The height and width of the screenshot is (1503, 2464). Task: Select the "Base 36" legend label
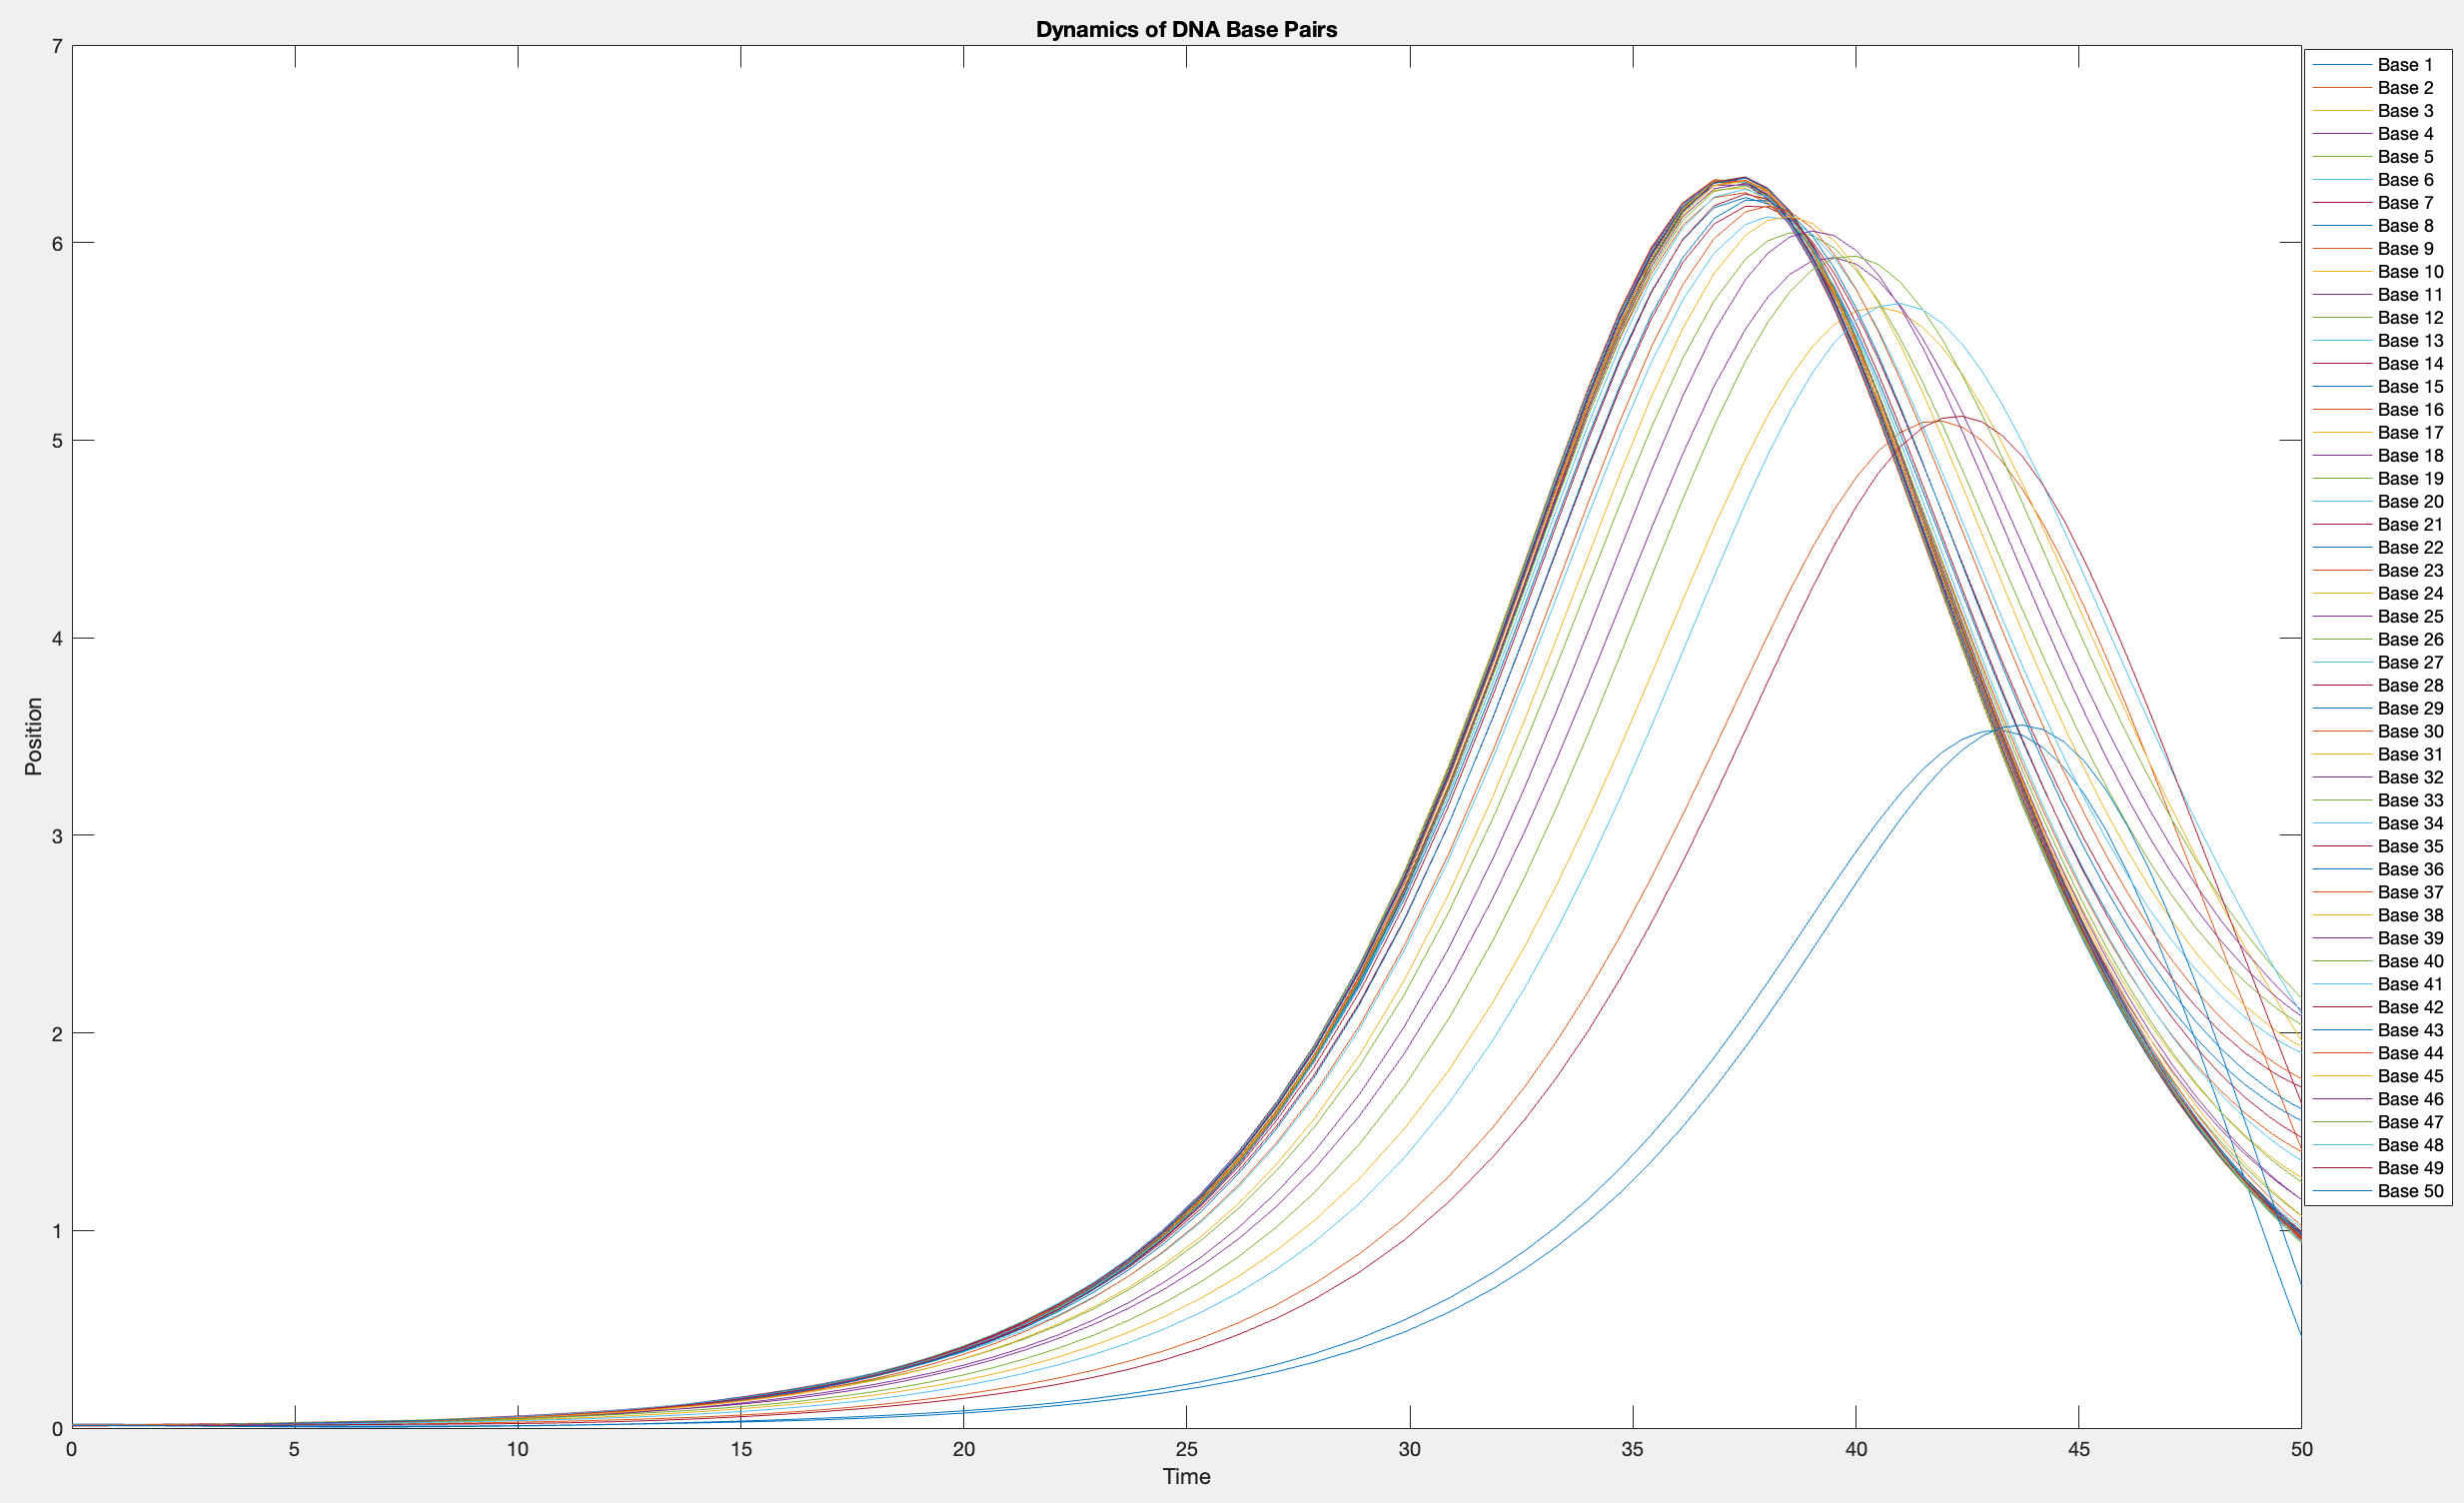point(2410,869)
